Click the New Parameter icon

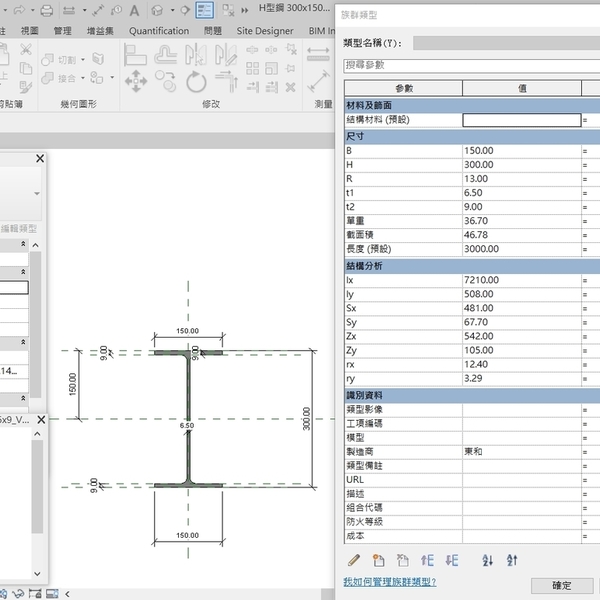coord(378,561)
